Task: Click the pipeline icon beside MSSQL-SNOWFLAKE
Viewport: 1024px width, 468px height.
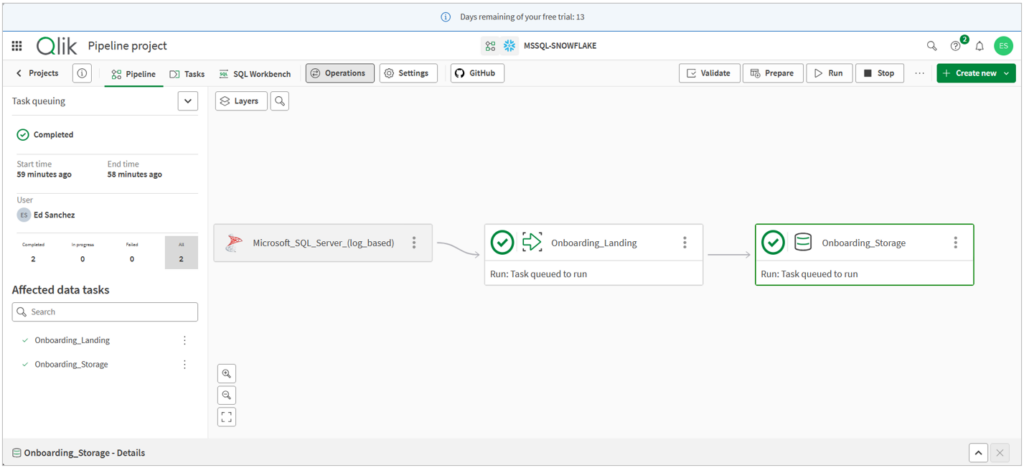Action: pos(490,46)
